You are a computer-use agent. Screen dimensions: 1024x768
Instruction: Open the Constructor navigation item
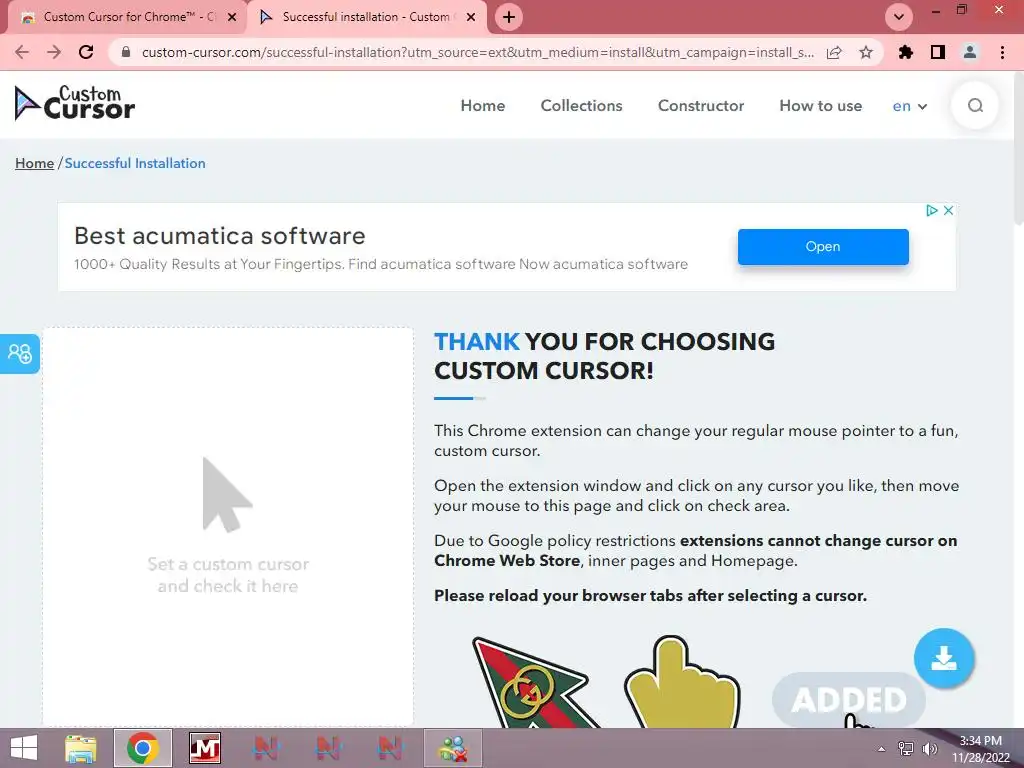coord(701,106)
